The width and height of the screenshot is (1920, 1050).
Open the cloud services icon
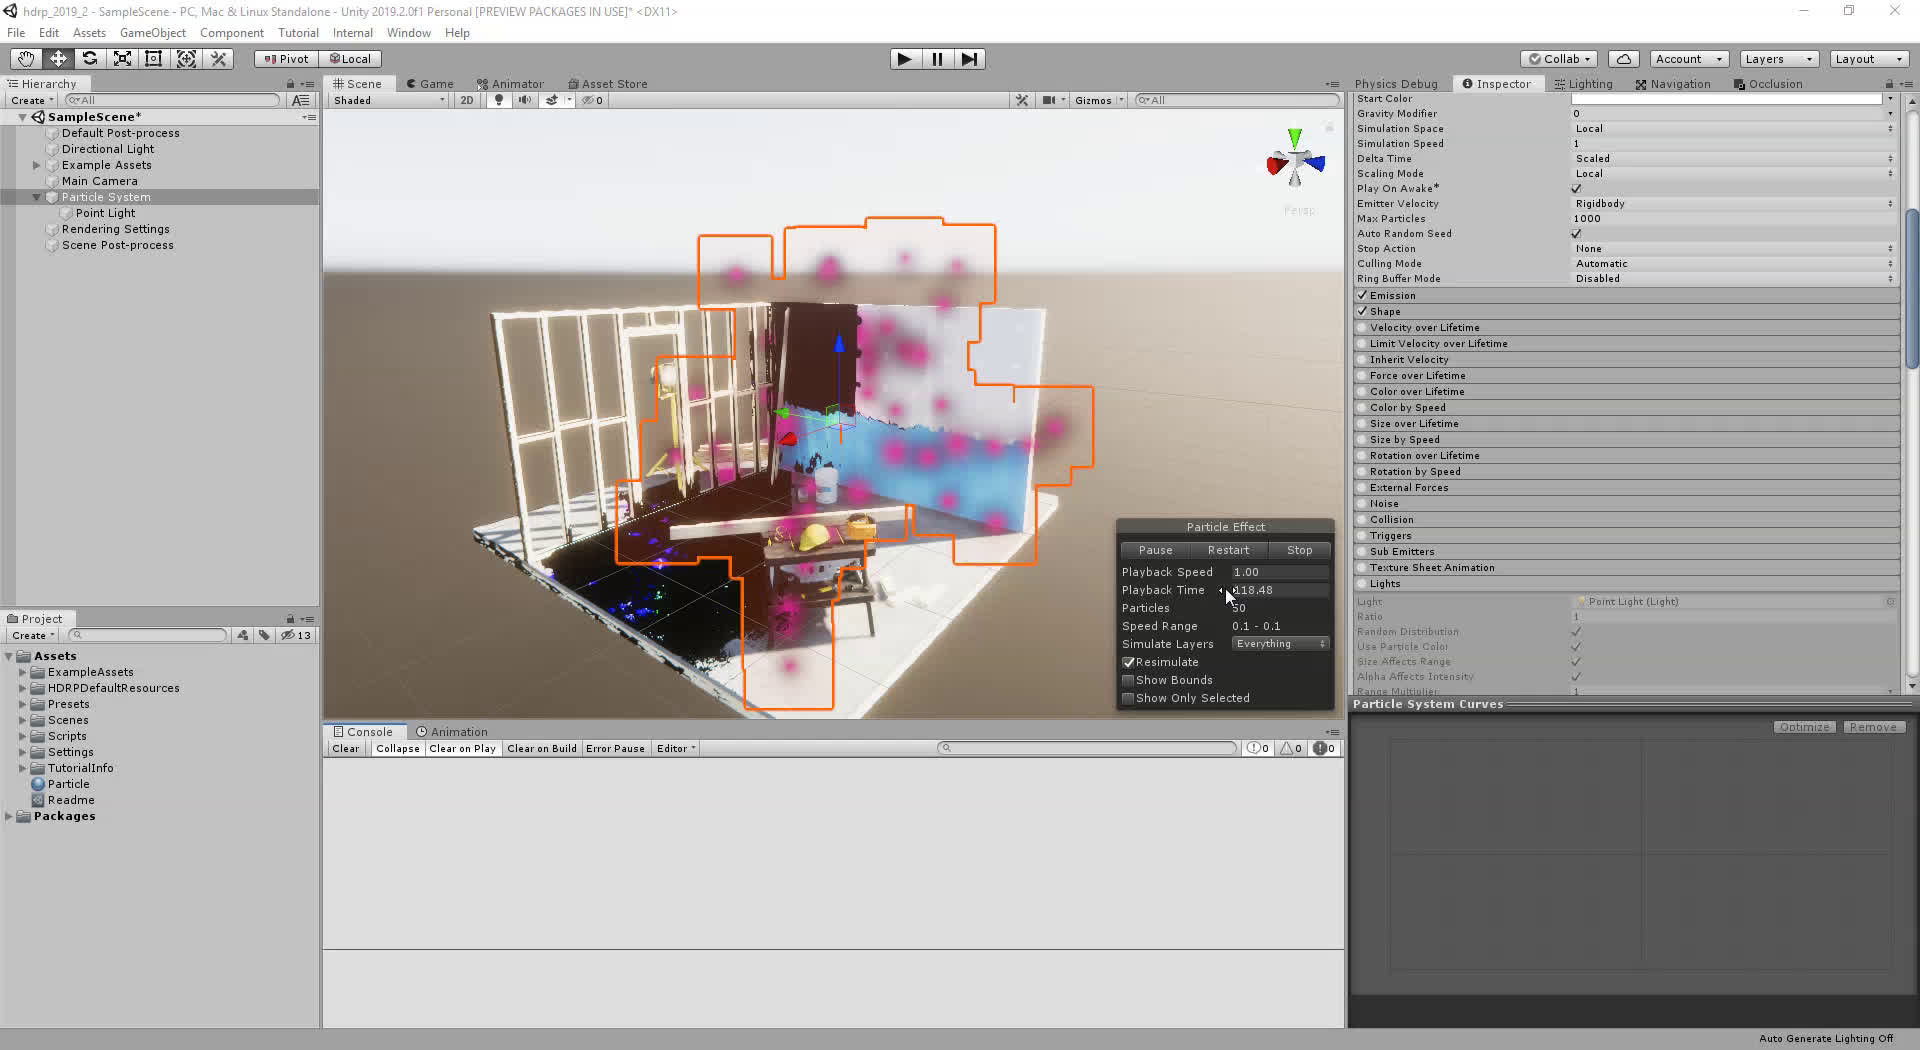(1624, 59)
